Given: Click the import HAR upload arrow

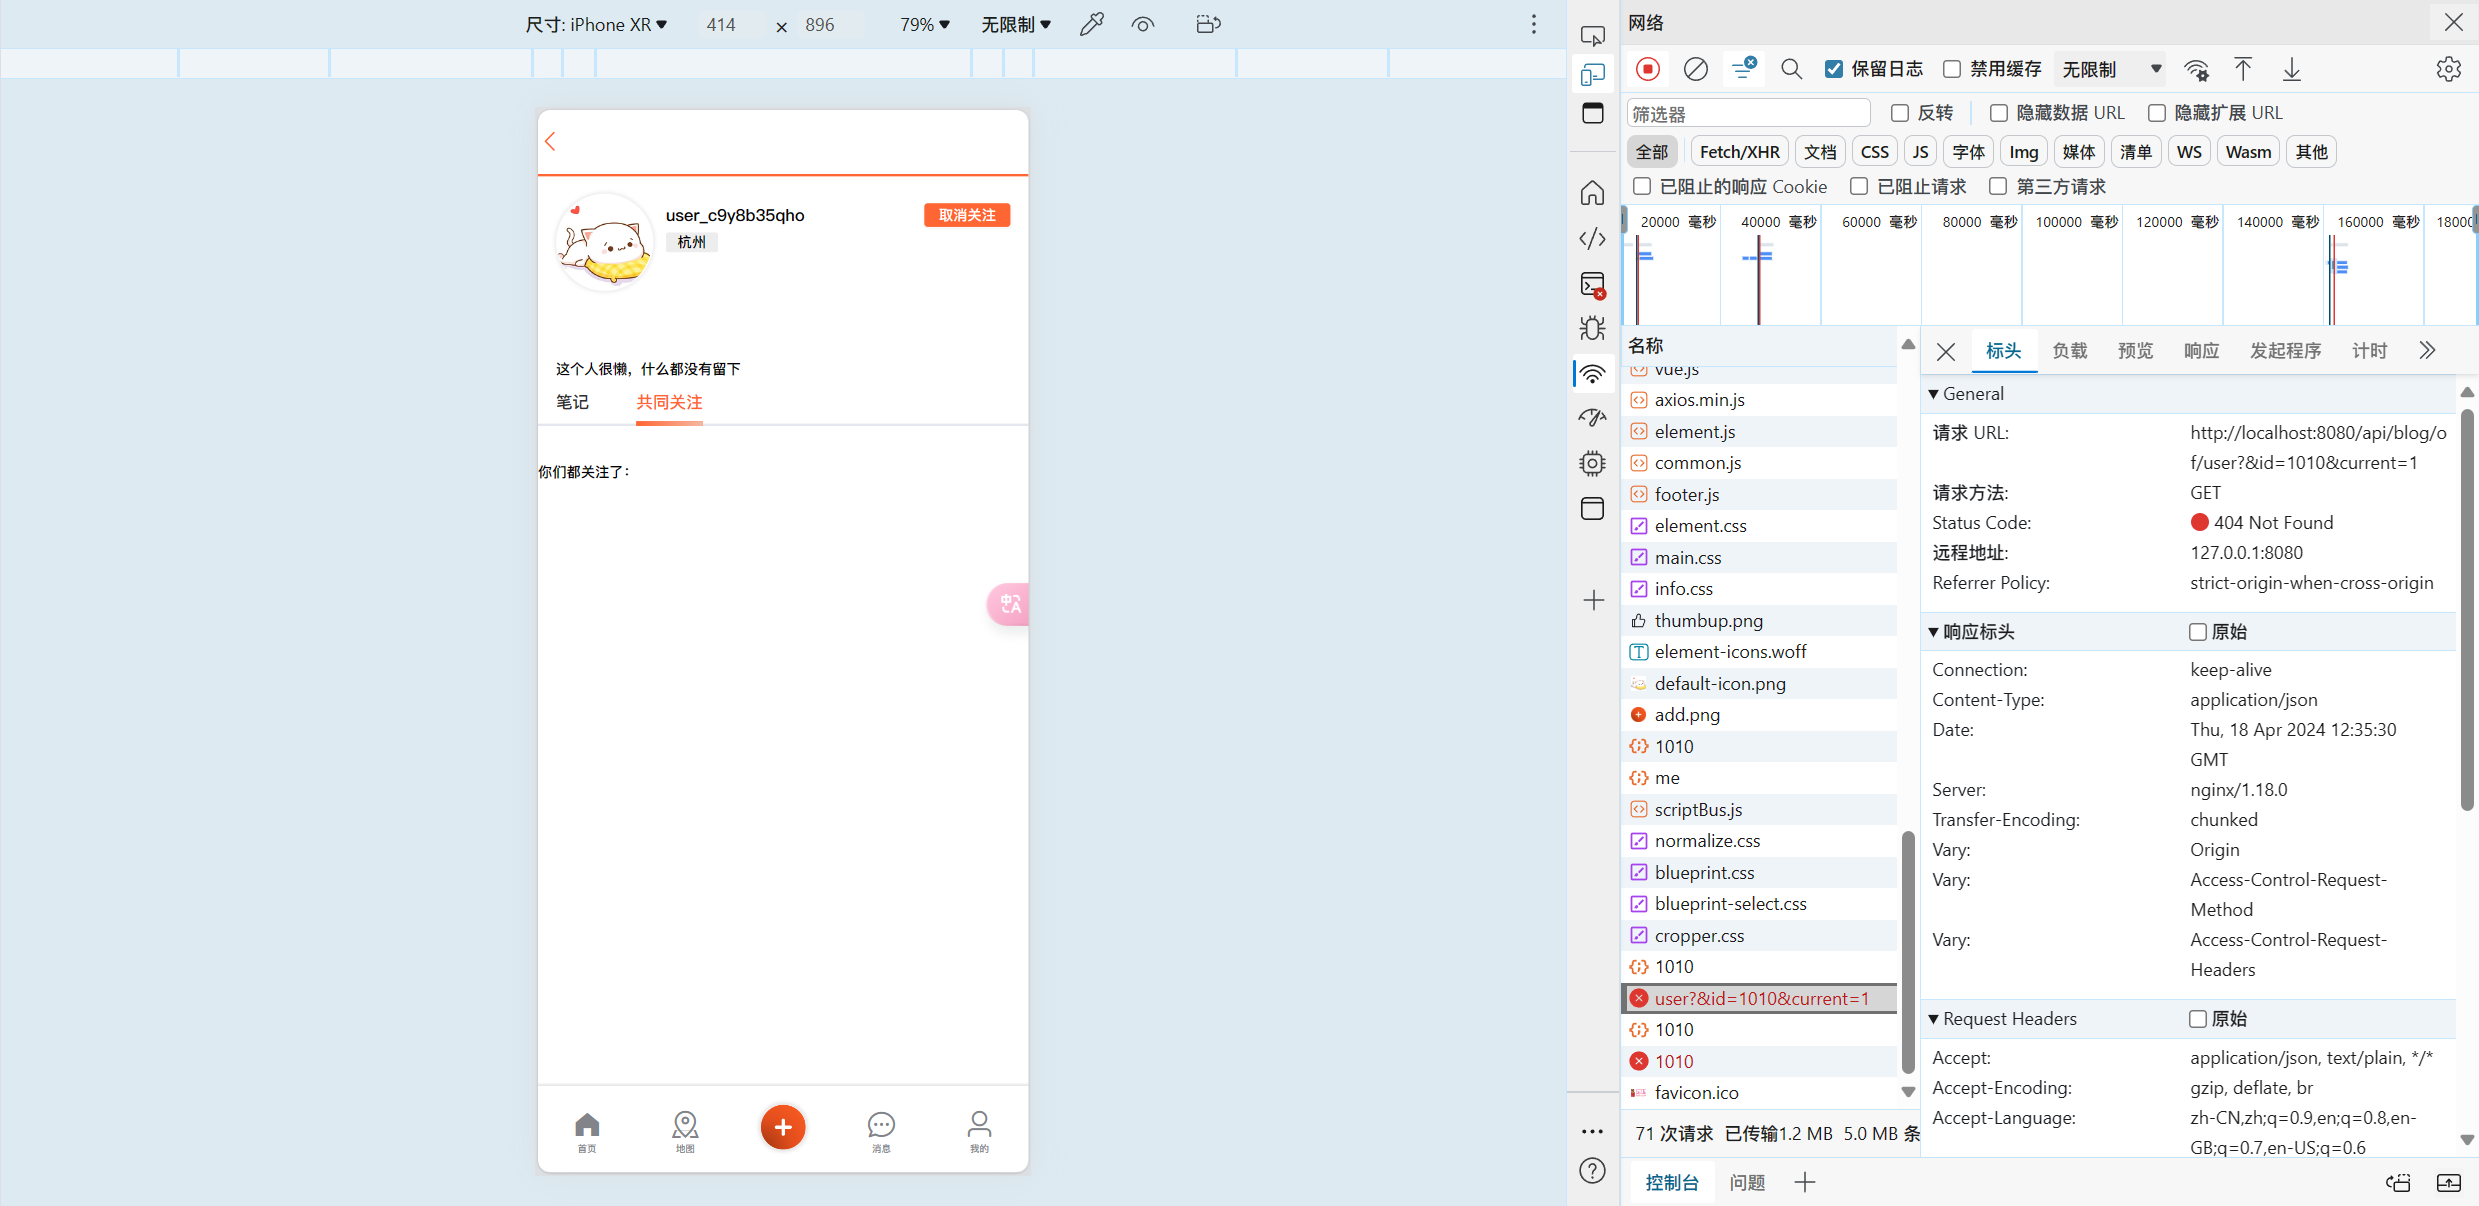Looking at the screenshot, I should pos(2243,69).
